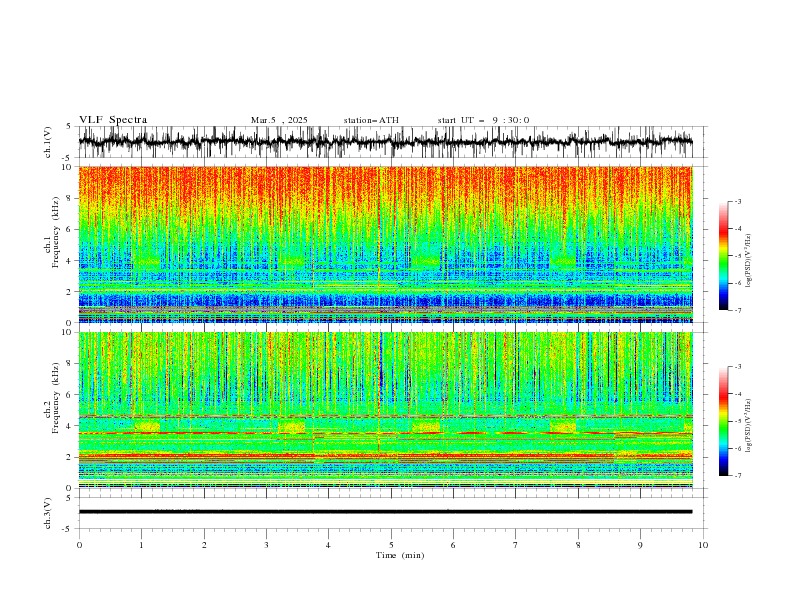Select the date text "Mar.5 , 2025"
This screenshot has width=792, height=612.
[279, 120]
